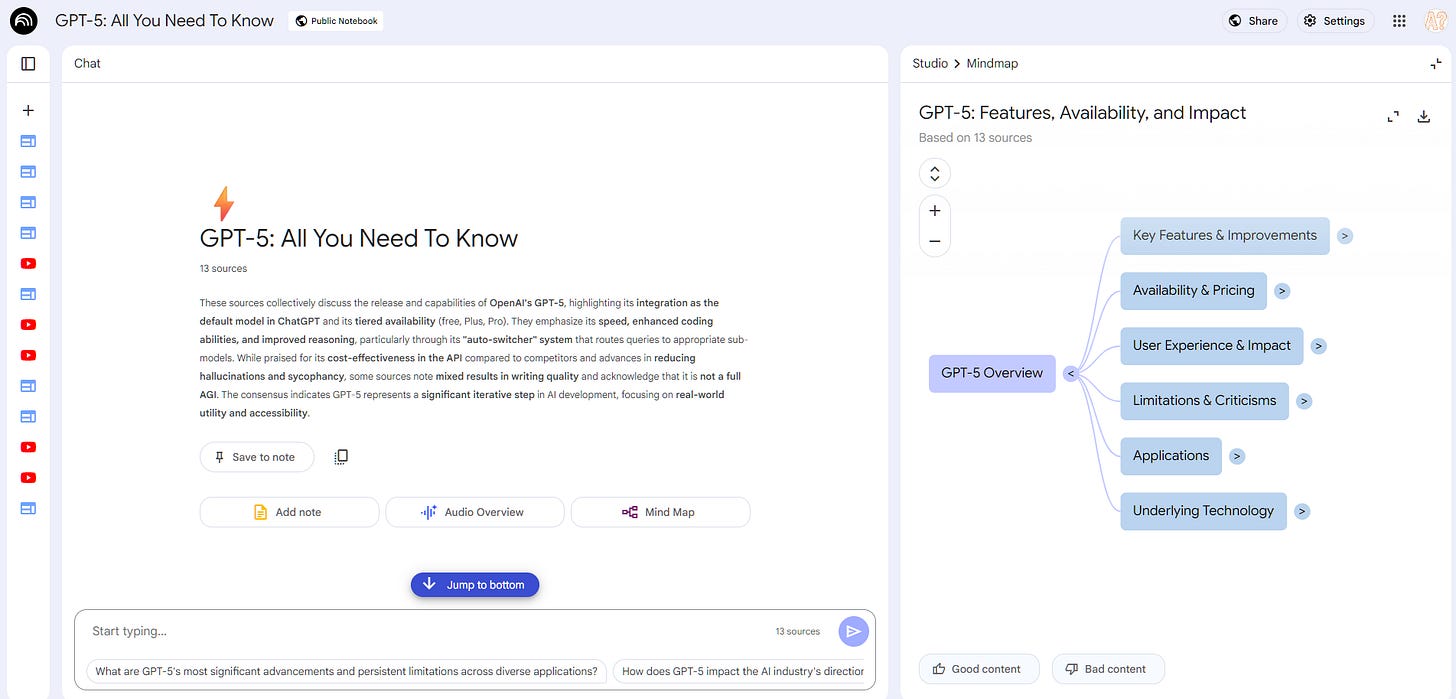This screenshot has width=1456, height=699.
Task: Click Mindmap in the breadcrumb
Action: point(992,63)
